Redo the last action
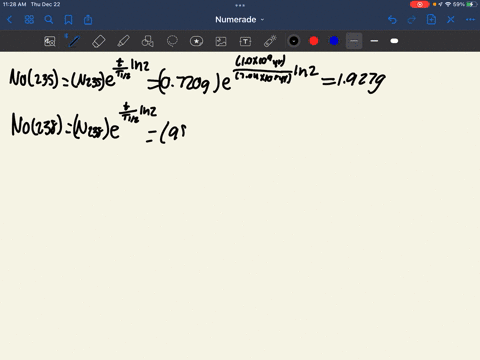 [412, 20]
